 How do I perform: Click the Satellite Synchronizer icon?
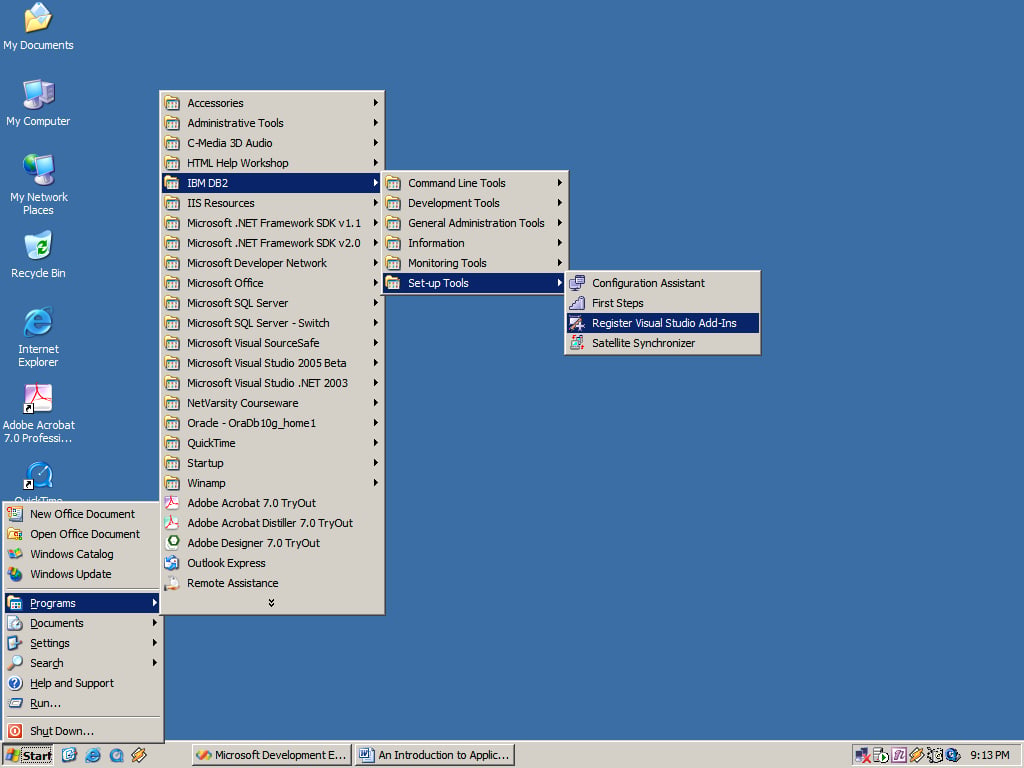577,343
